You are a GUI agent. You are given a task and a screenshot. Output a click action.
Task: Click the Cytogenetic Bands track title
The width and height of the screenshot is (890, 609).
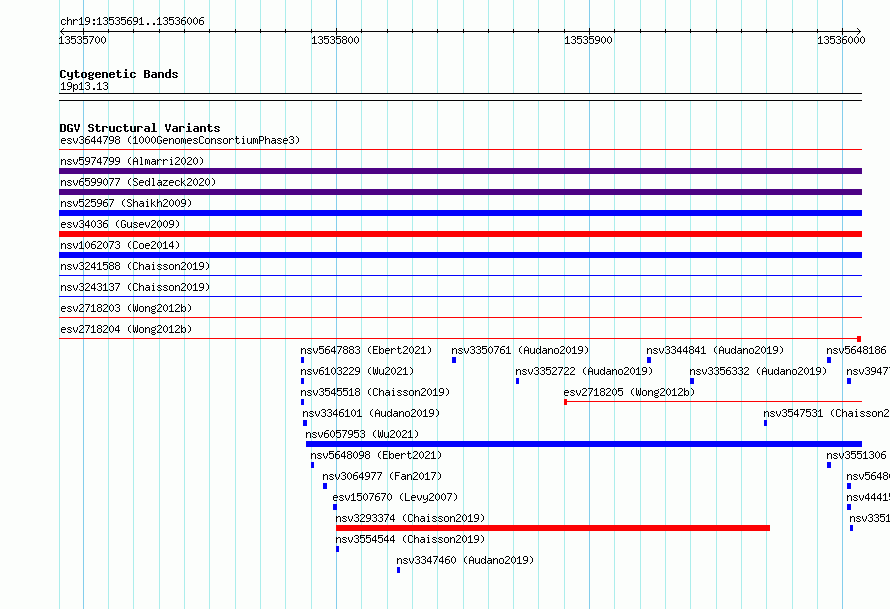[x=119, y=74]
